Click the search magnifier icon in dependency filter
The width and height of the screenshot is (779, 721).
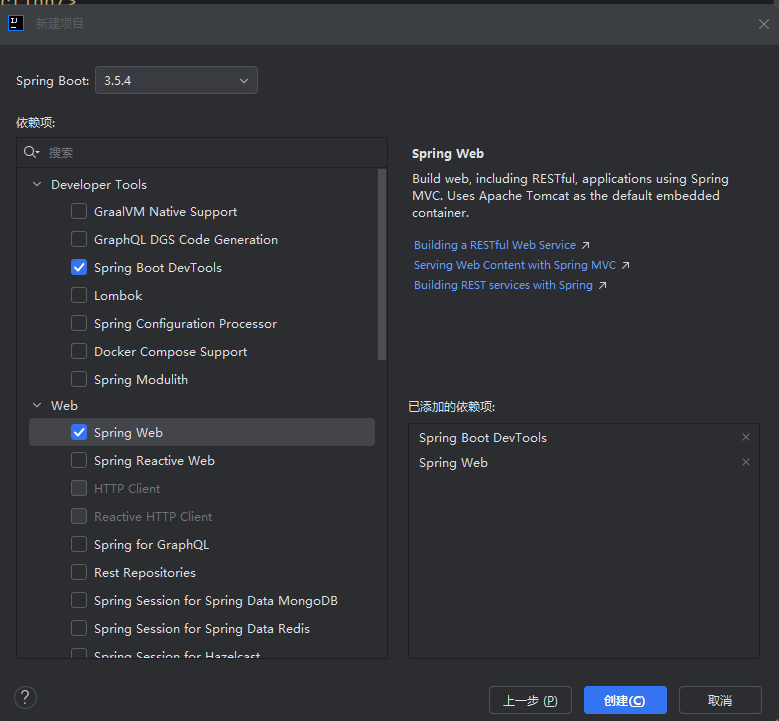pos(31,152)
